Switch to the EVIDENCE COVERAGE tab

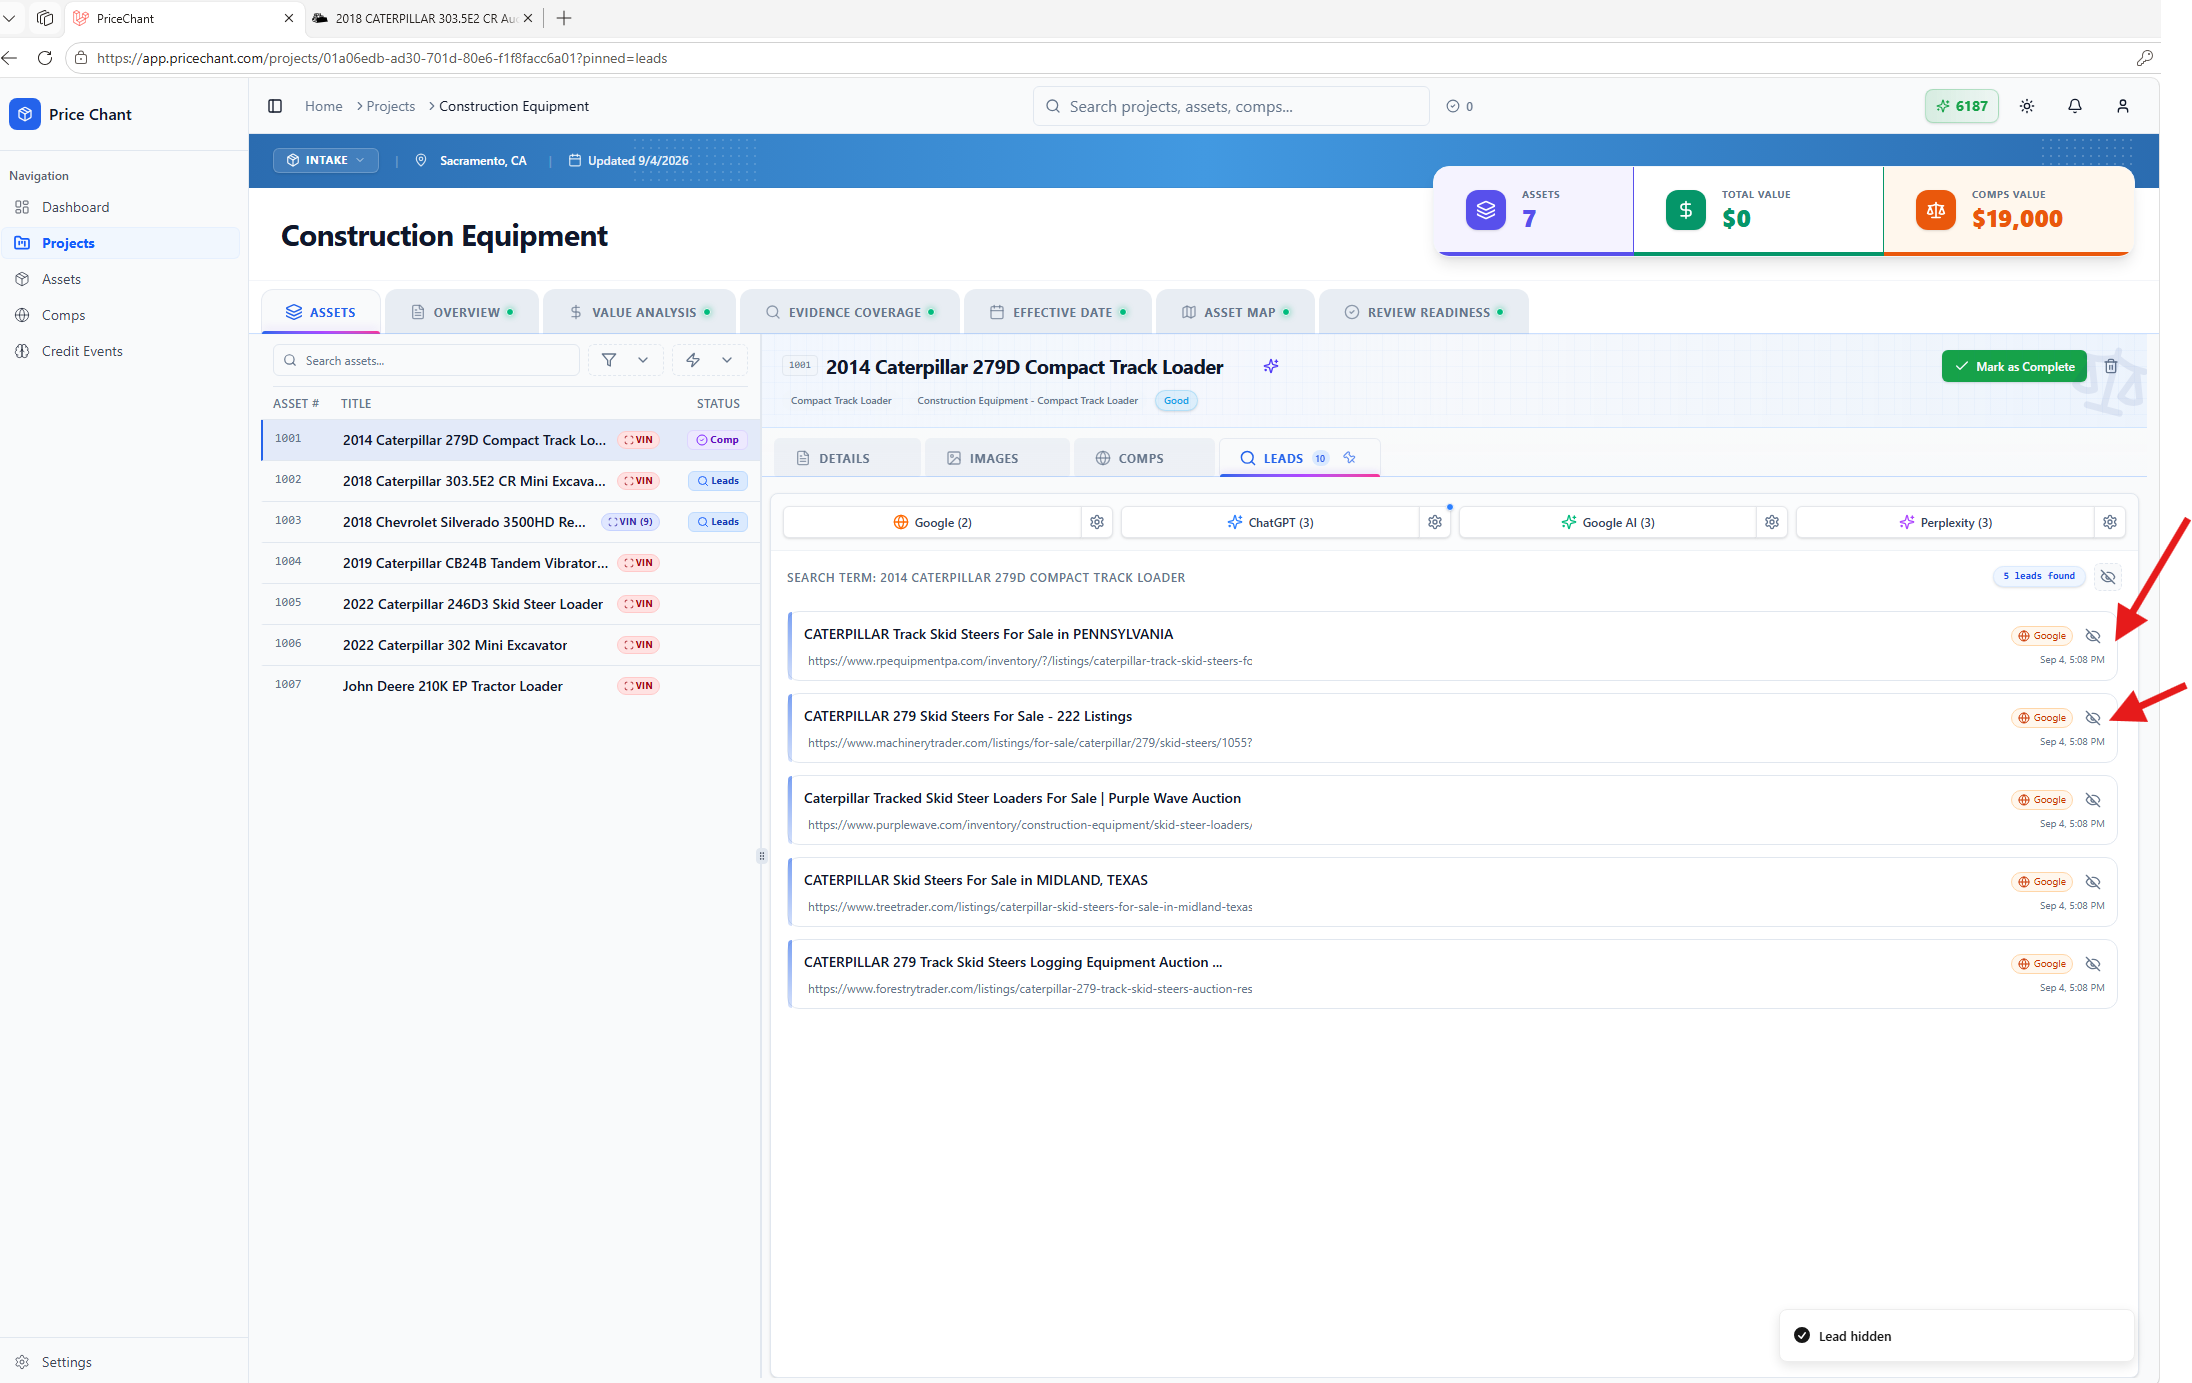(851, 312)
